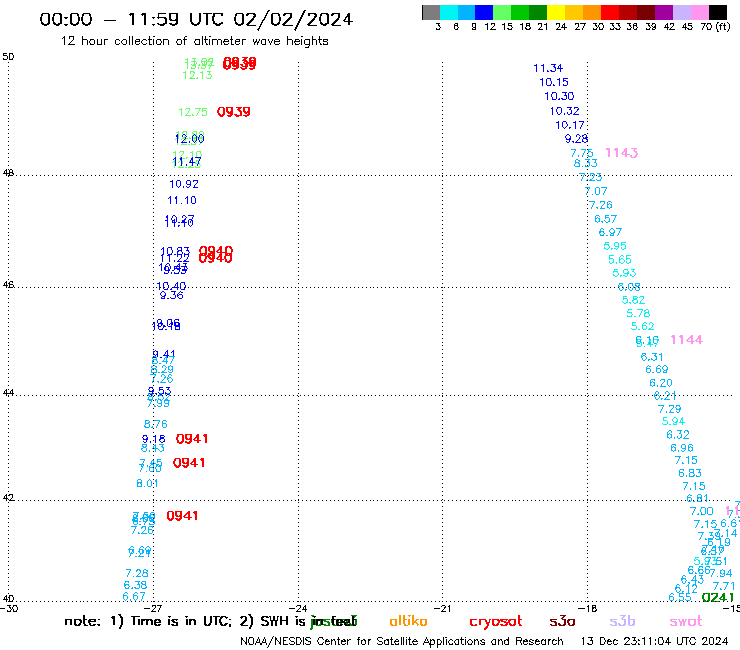
Task: Click the wave height value 7.28
Action: click(137, 574)
